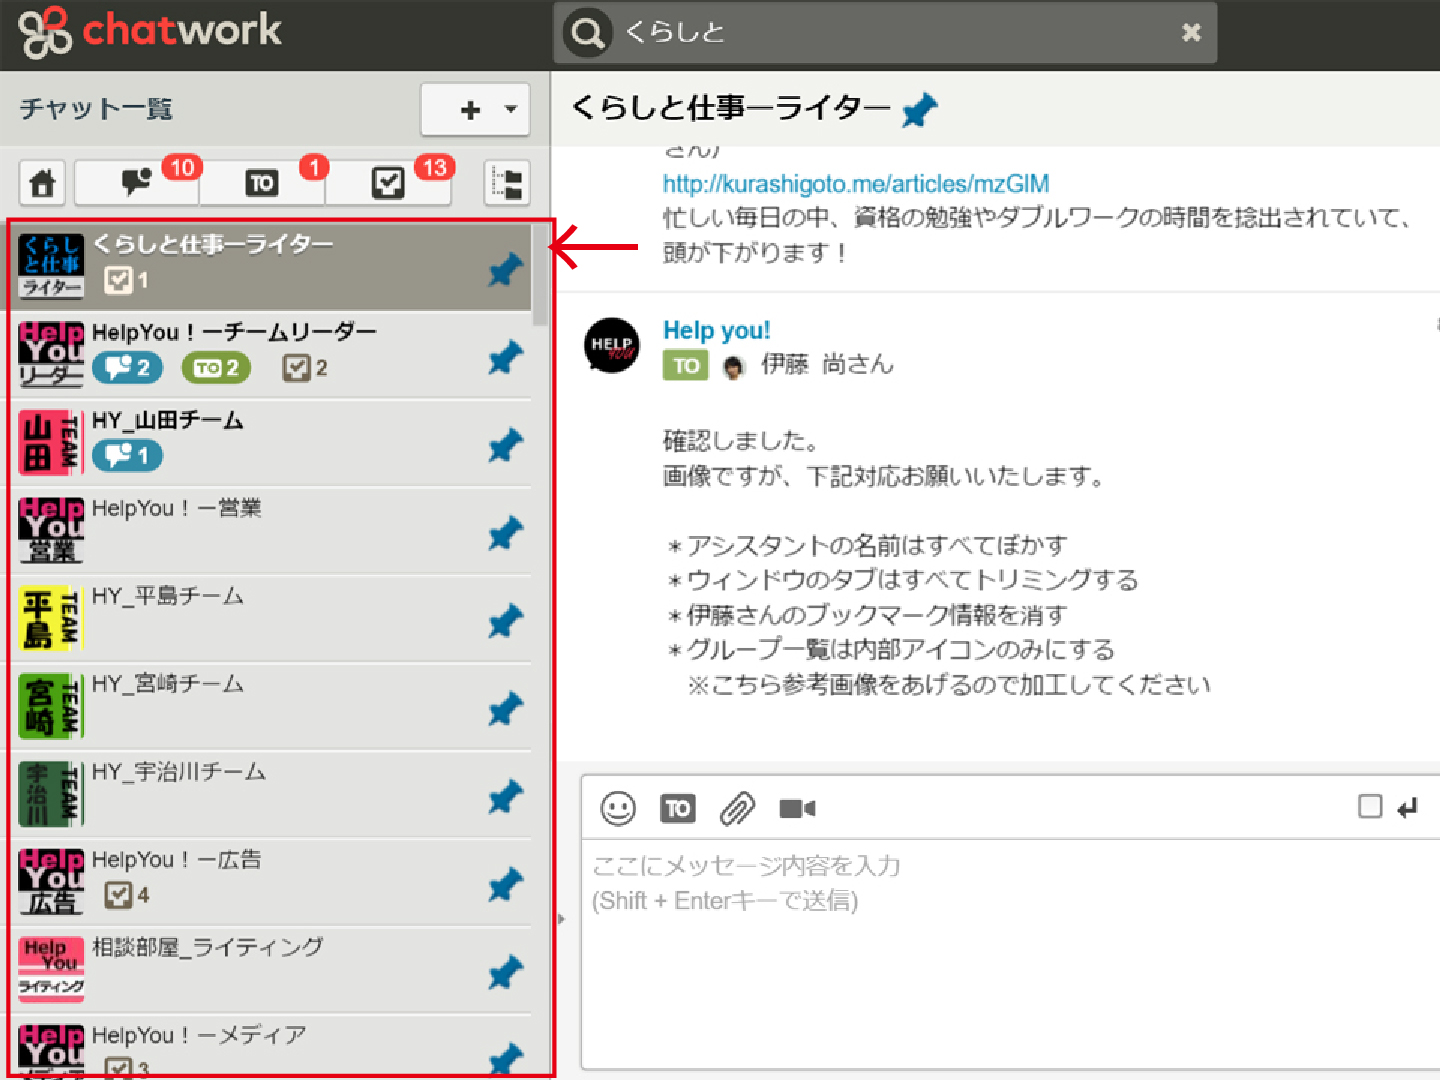
Task: Toggle pin on HY_平島チーム
Action: [505, 621]
